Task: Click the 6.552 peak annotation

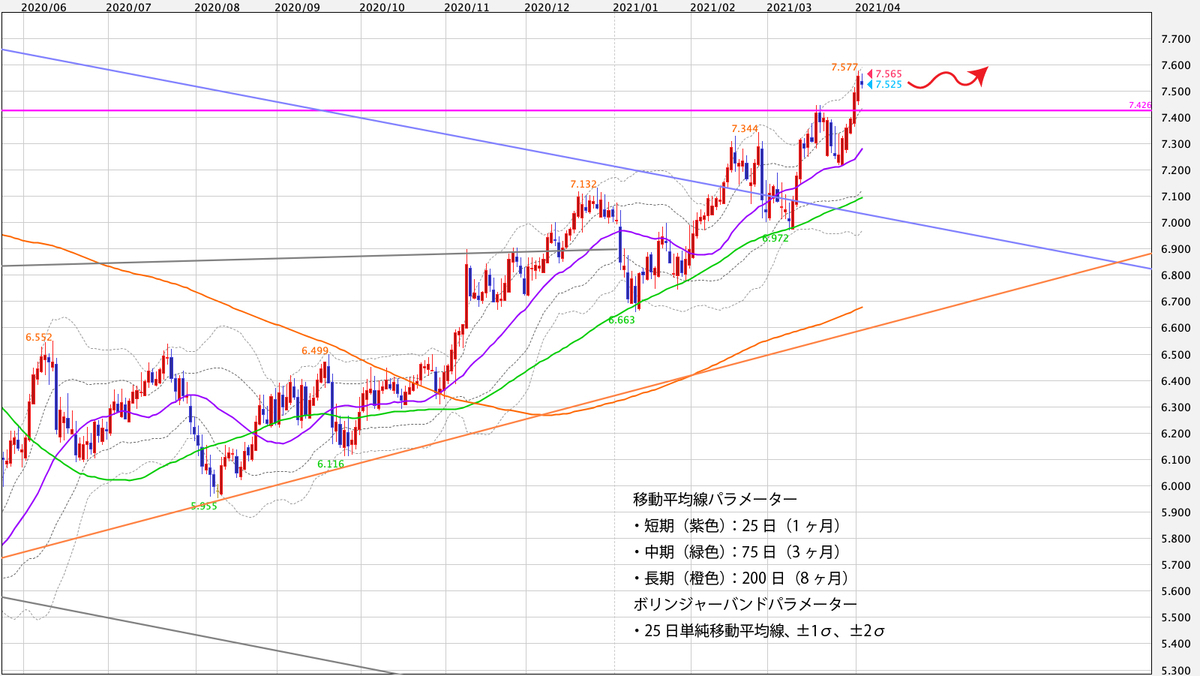Action: [x=39, y=338]
